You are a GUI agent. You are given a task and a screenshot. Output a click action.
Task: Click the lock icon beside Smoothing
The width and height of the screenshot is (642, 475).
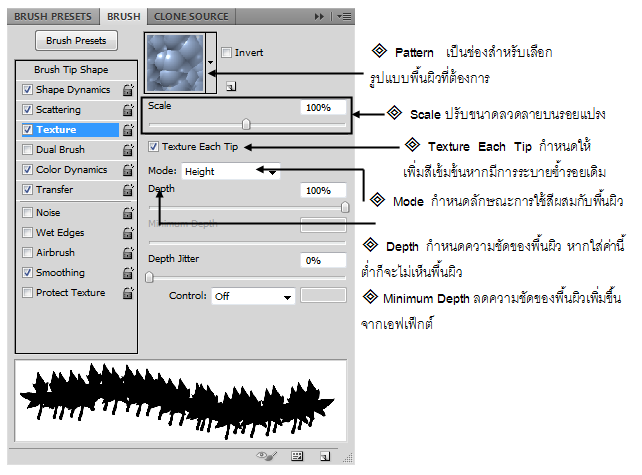point(128,273)
